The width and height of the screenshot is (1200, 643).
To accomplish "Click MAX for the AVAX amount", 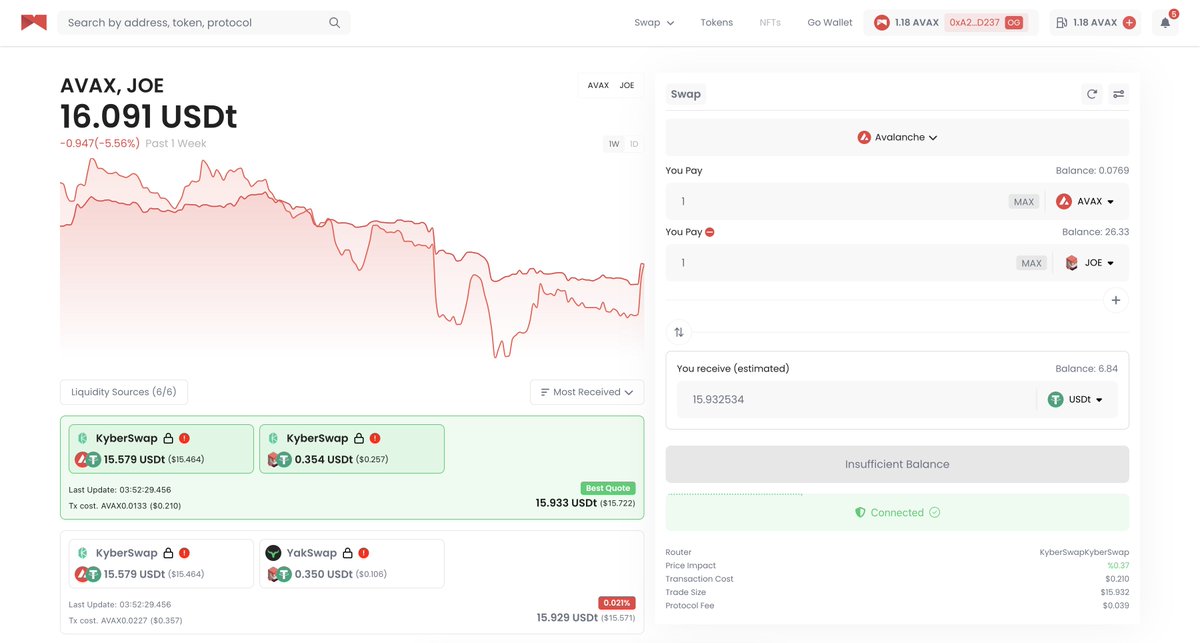I will click(x=1024, y=202).
